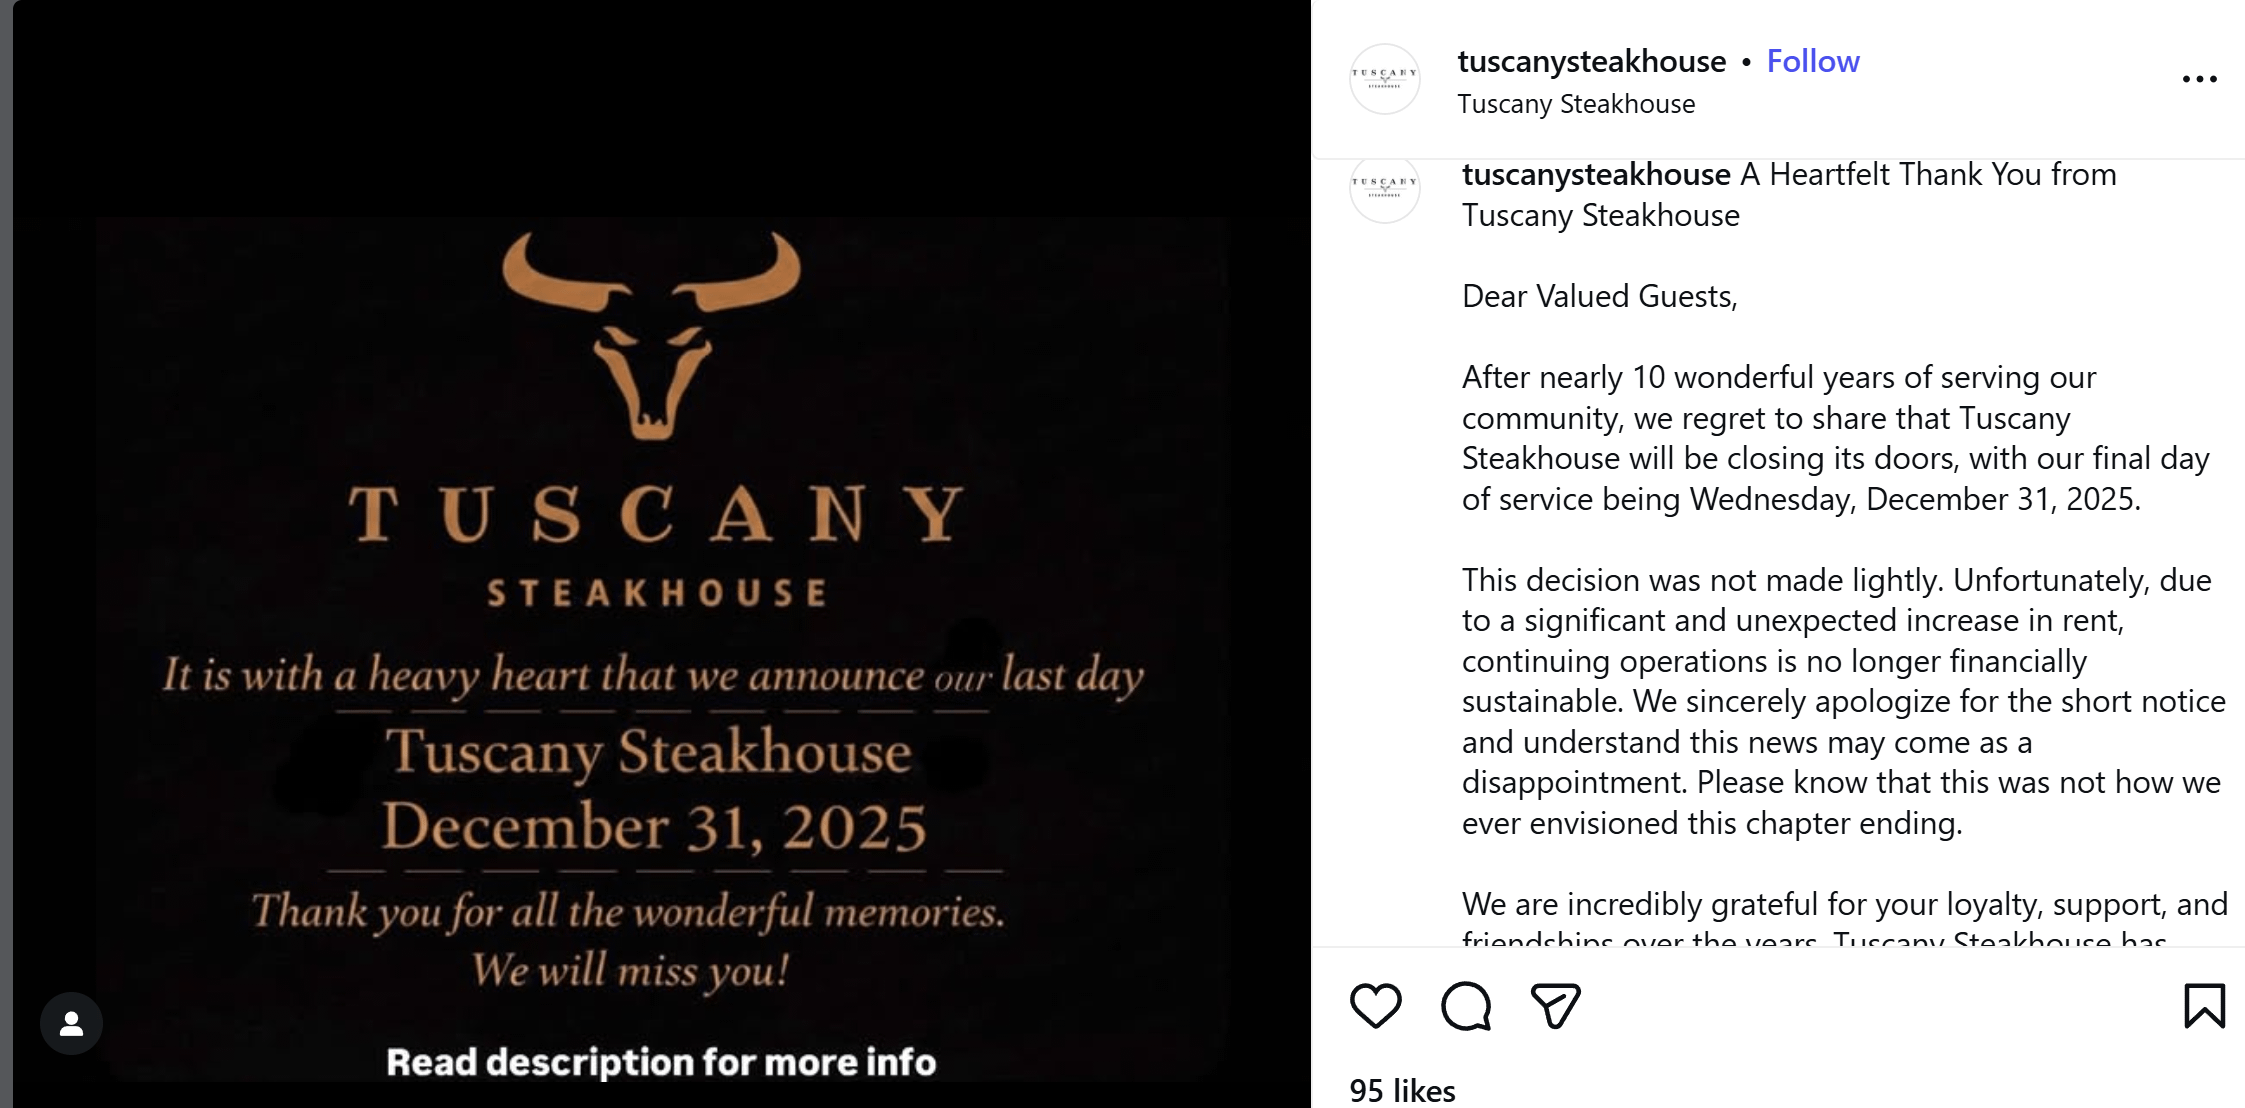Share the post using the paper plane icon

(1555, 1005)
